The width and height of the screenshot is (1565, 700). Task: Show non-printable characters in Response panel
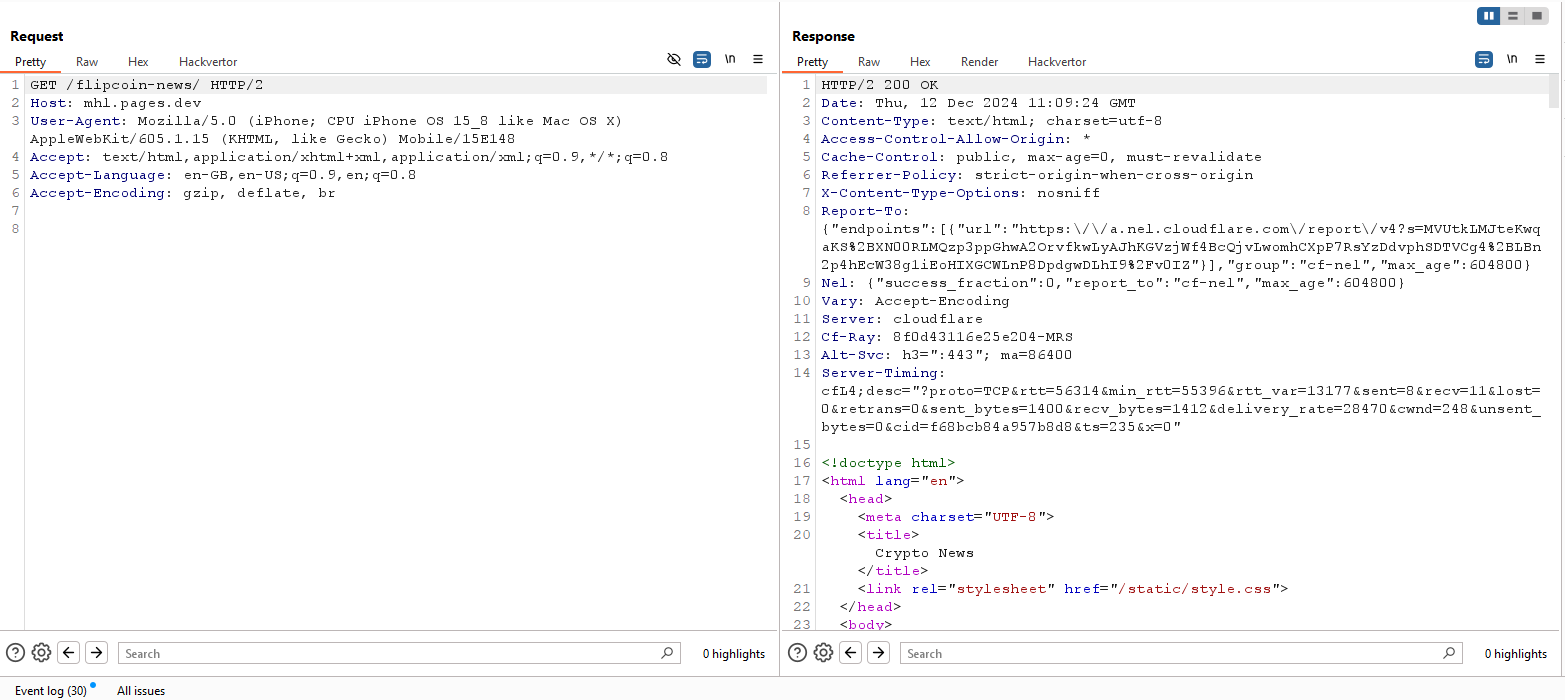[1512, 60]
